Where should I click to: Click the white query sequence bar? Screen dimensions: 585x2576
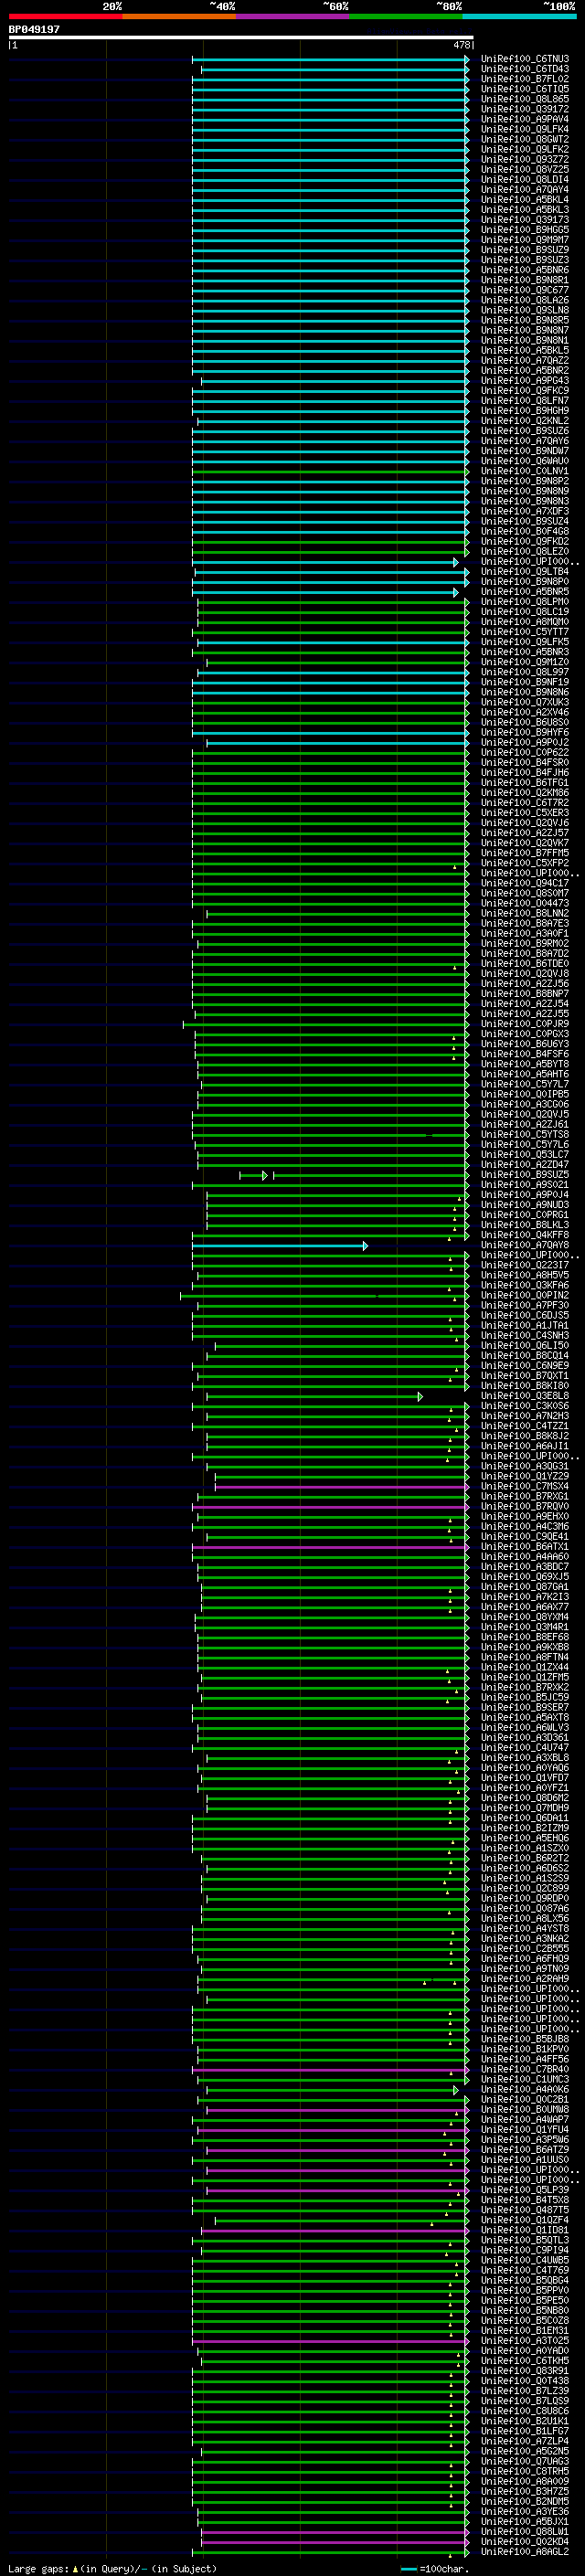(x=241, y=37)
